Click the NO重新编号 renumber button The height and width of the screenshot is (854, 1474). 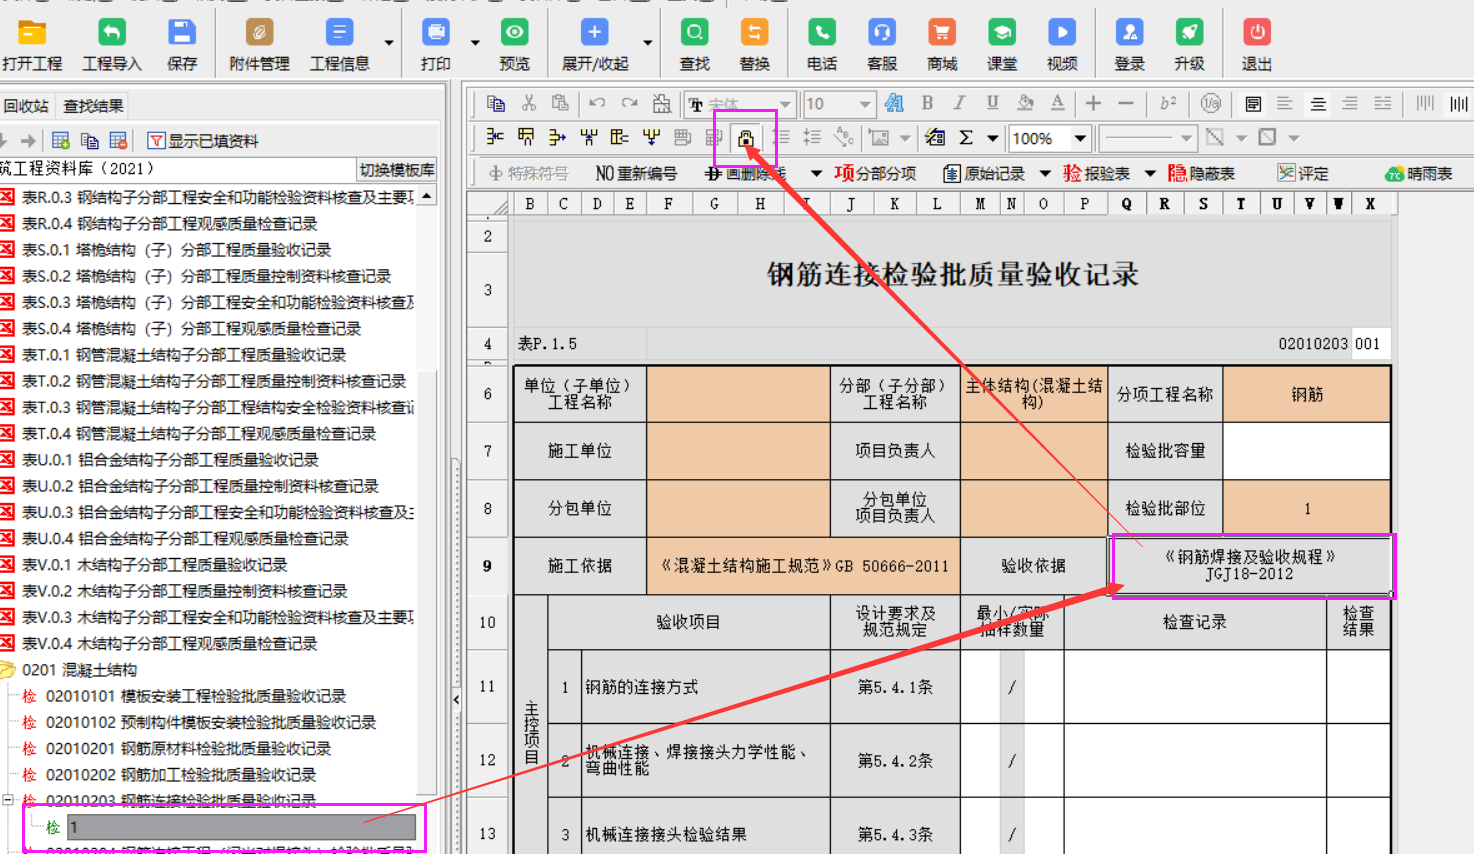[636, 174]
